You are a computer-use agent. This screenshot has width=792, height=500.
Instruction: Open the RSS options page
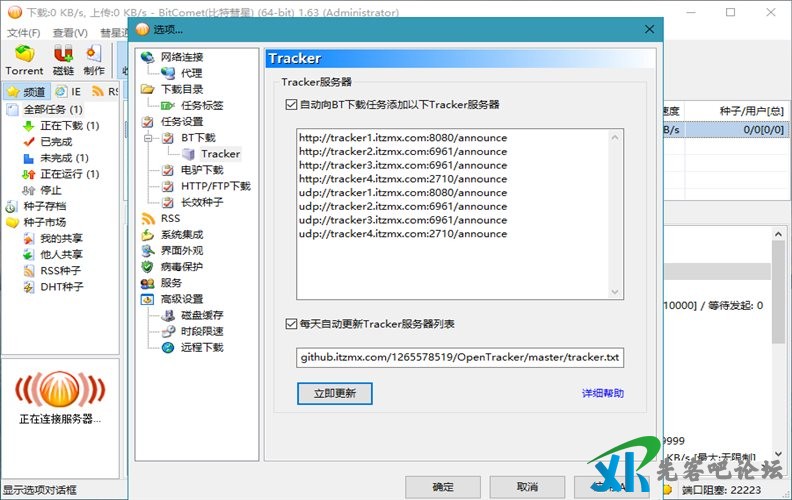[x=170, y=218]
